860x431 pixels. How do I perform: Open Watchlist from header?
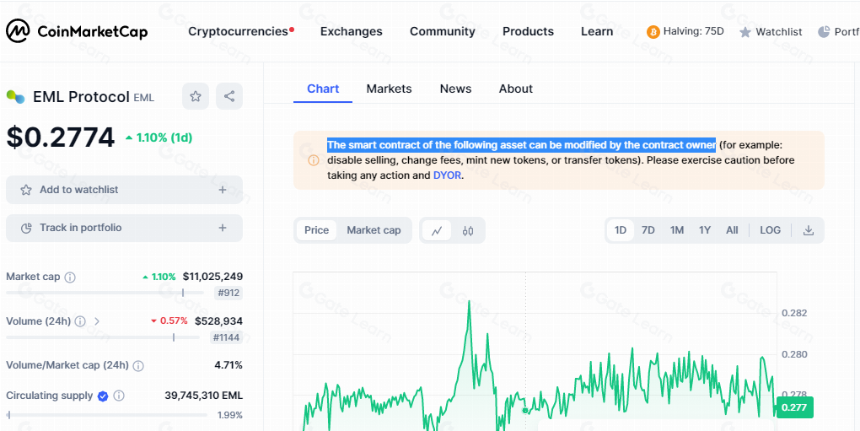point(770,32)
